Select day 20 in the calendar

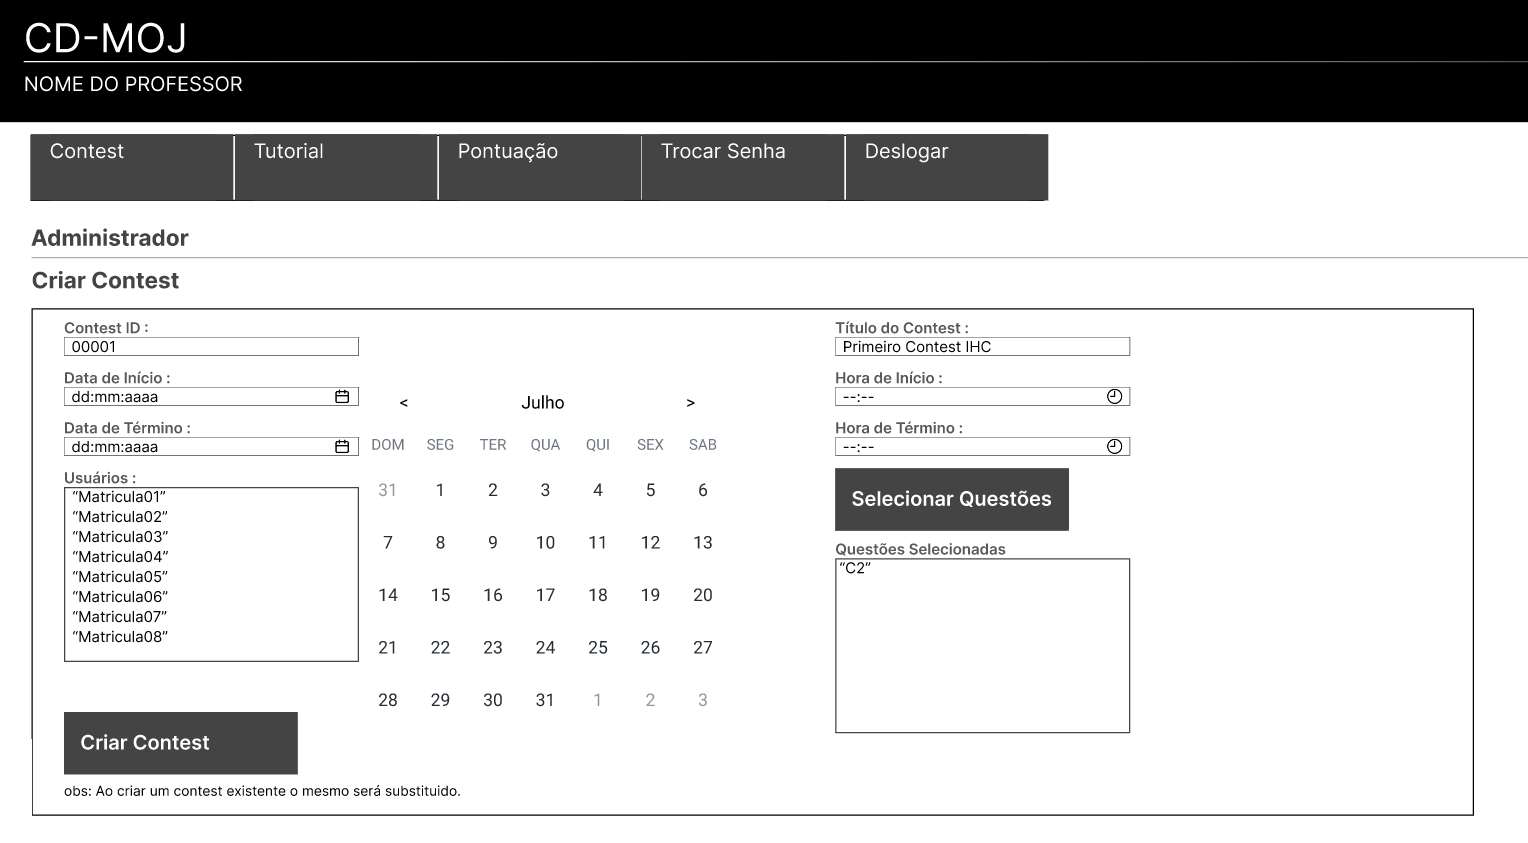coord(703,595)
